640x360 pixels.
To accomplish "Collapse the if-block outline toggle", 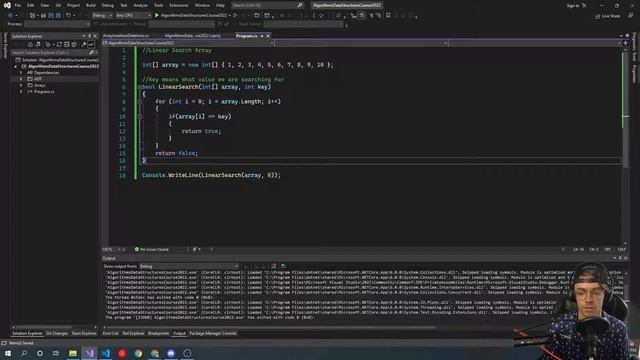I will click(x=140, y=116).
